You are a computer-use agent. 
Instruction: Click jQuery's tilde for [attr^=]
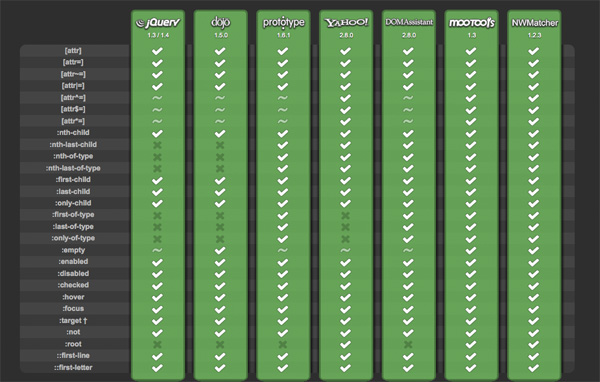pos(157,98)
